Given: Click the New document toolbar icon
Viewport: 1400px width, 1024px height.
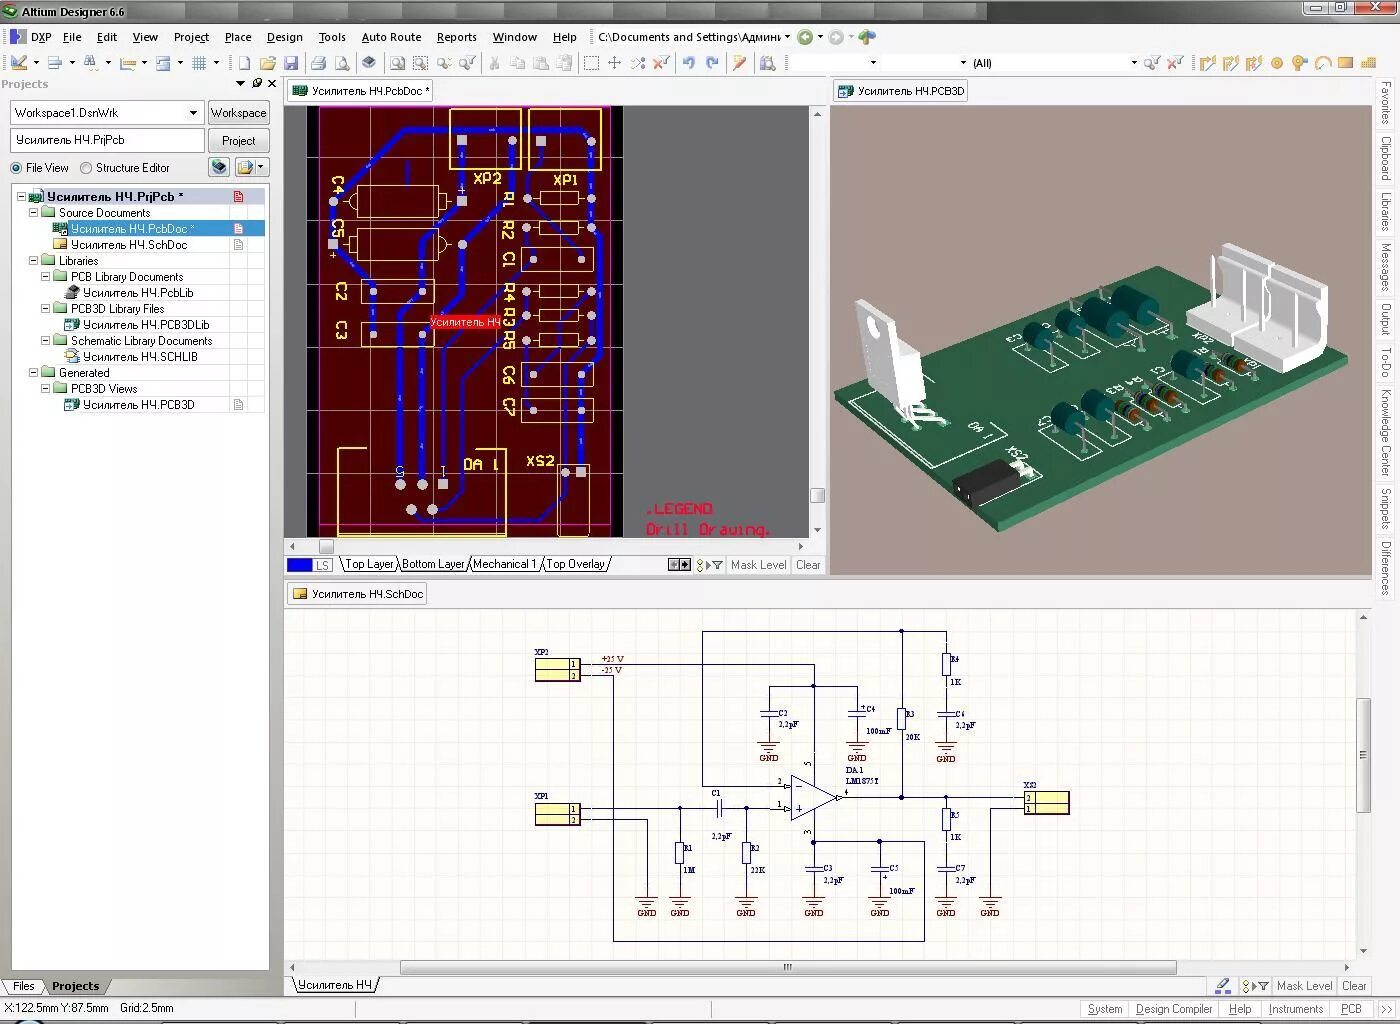Looking at the screenshot, I should [x=244, y=63].
